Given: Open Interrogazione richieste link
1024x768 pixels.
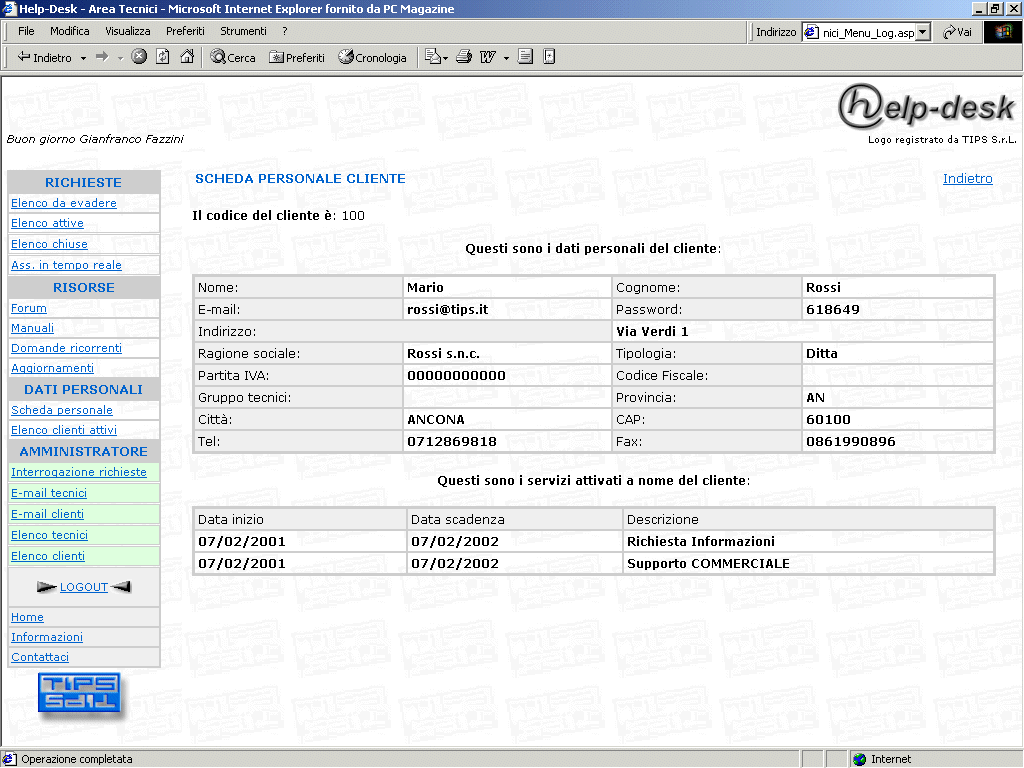Looking at the screenshot, I should [79, 472].
